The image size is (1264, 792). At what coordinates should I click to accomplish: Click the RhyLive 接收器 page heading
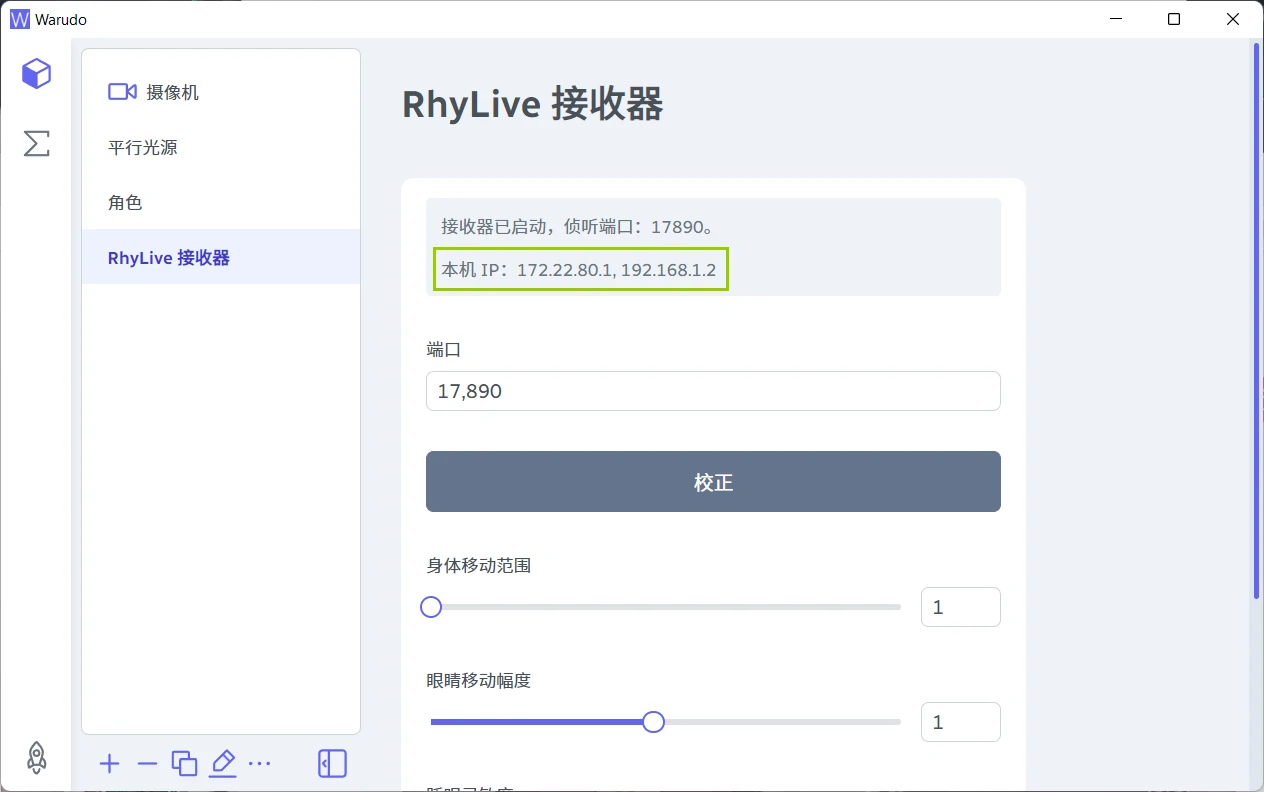[532, 104]
